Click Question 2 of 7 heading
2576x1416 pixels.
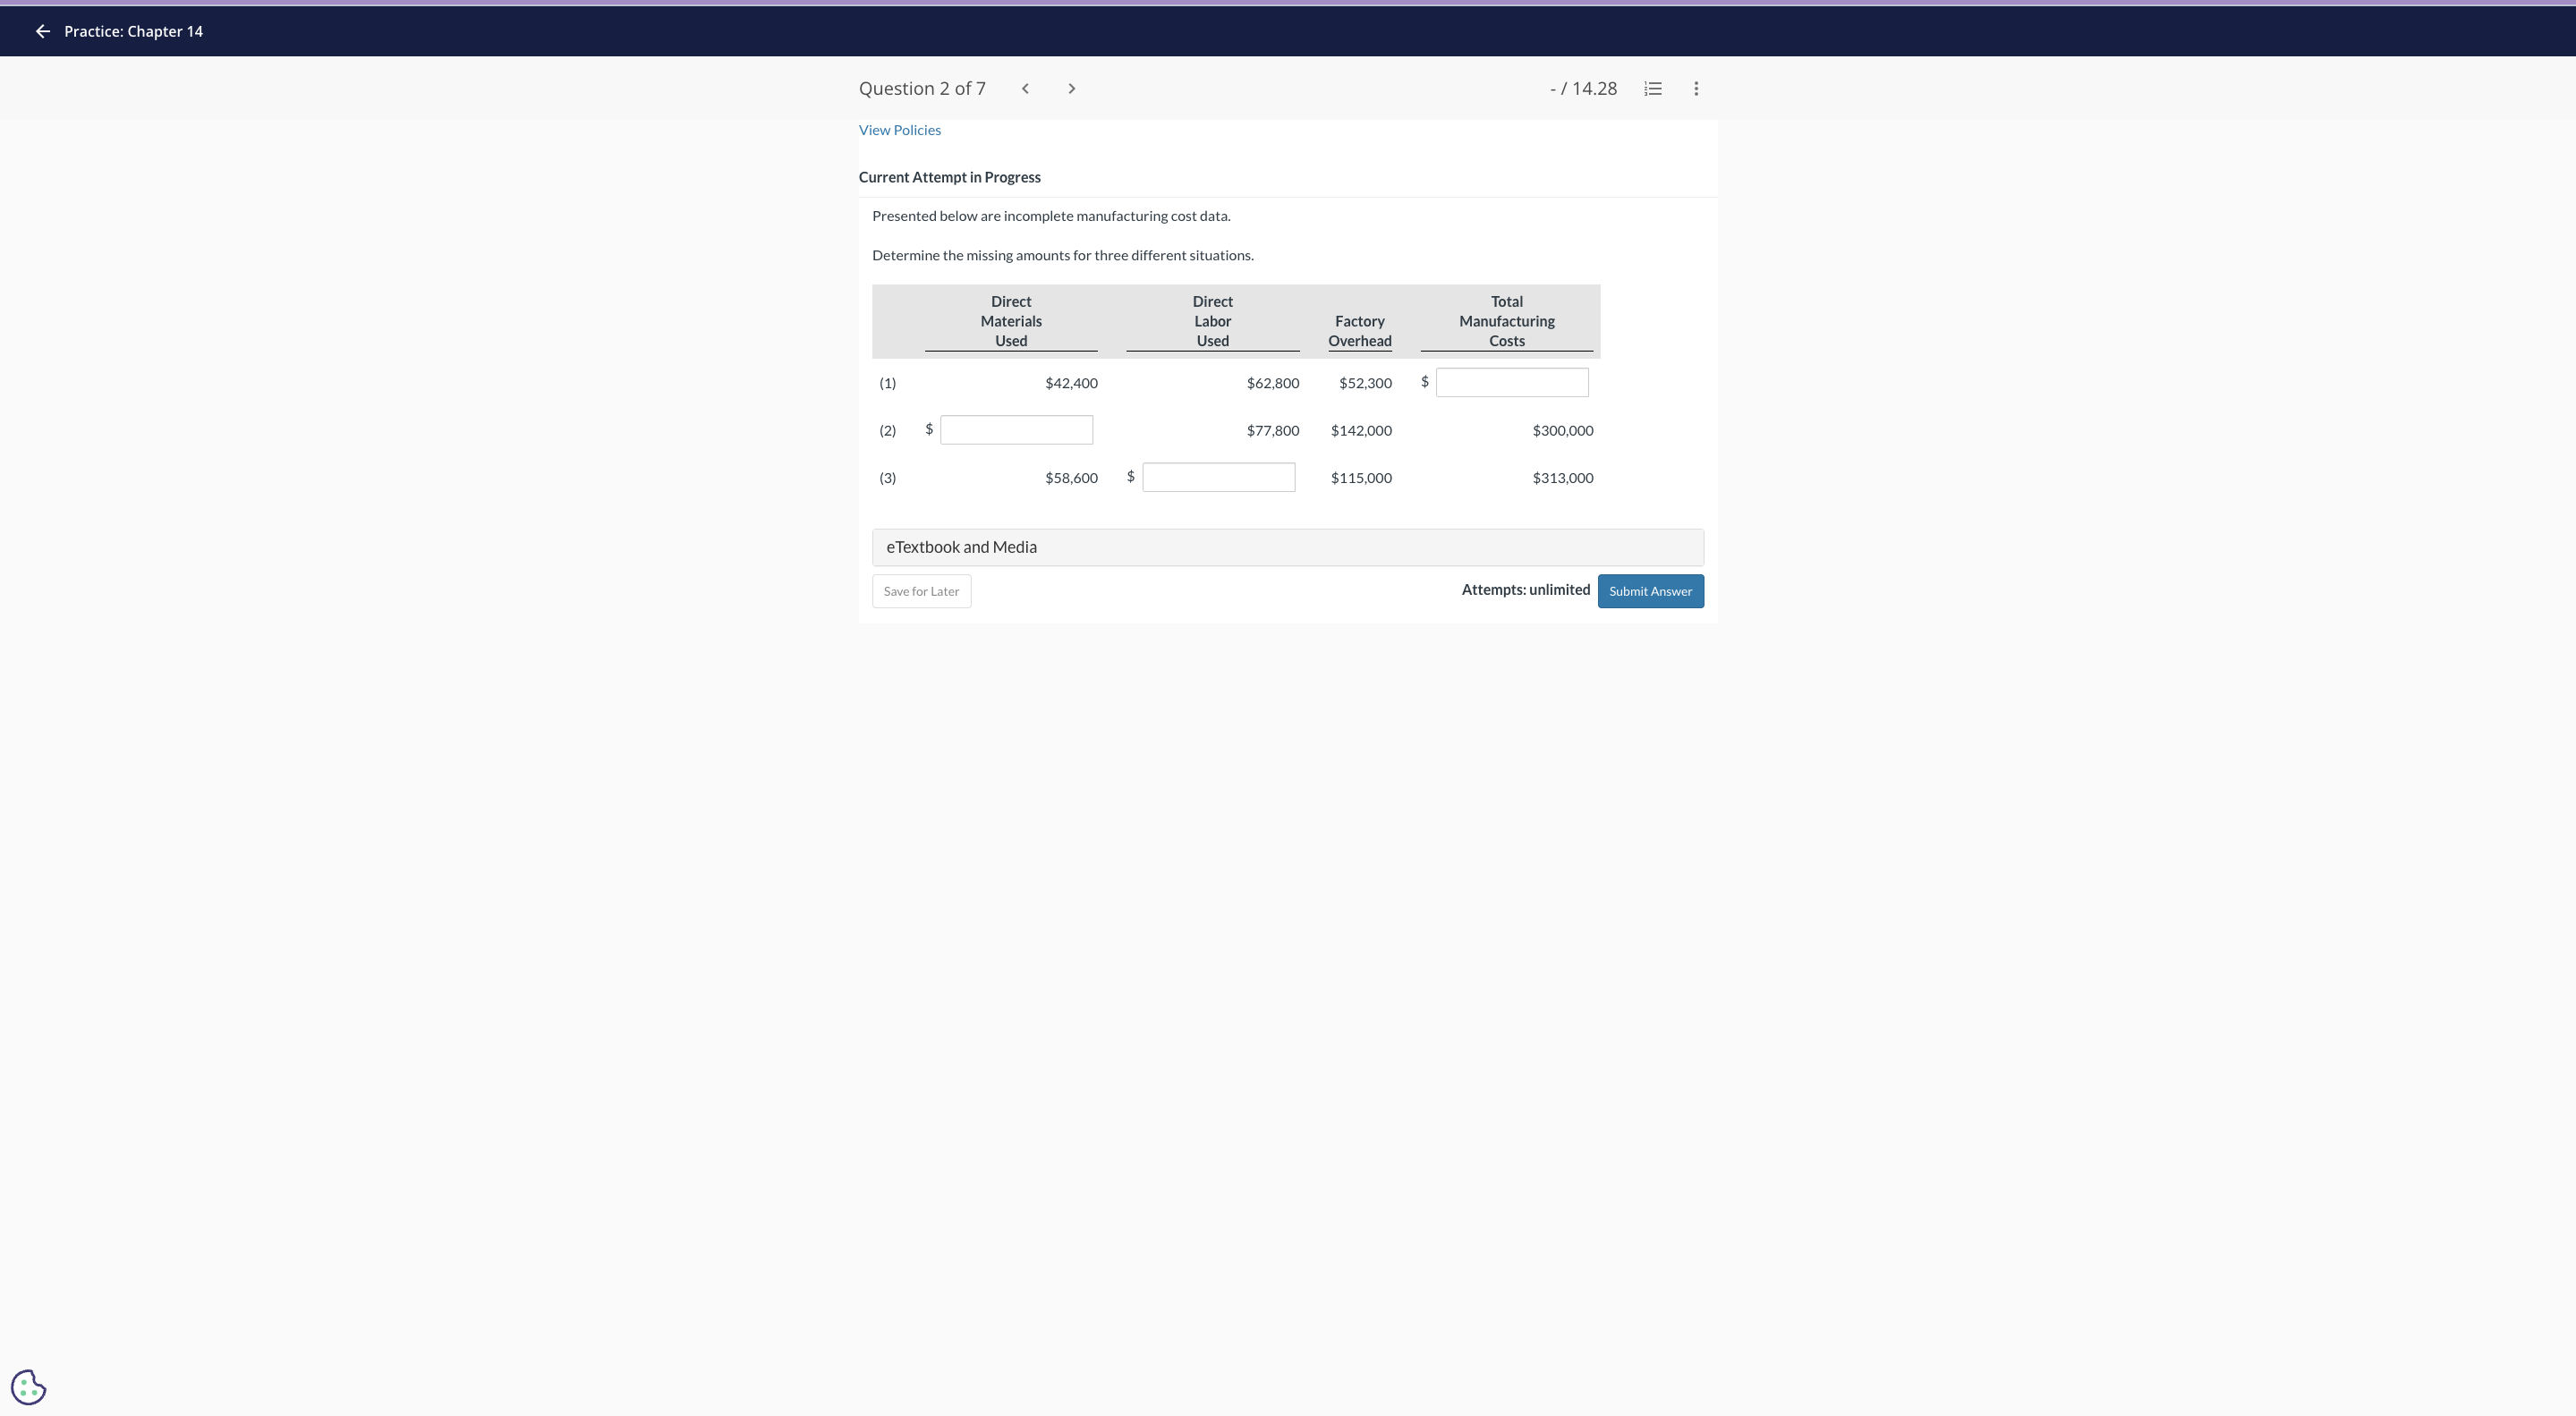pyautogui.click(x=922, y=89)
